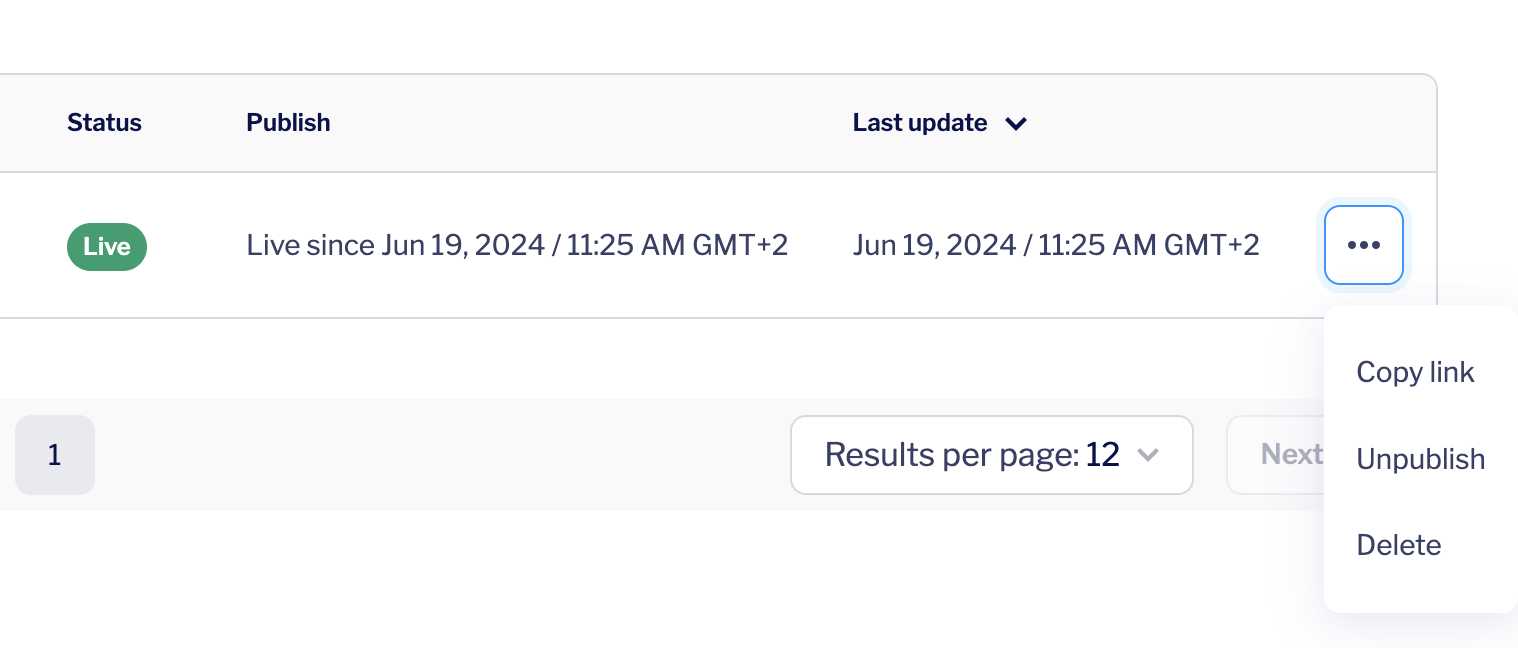Click the chevron in Results per page

click(1148, 455)
